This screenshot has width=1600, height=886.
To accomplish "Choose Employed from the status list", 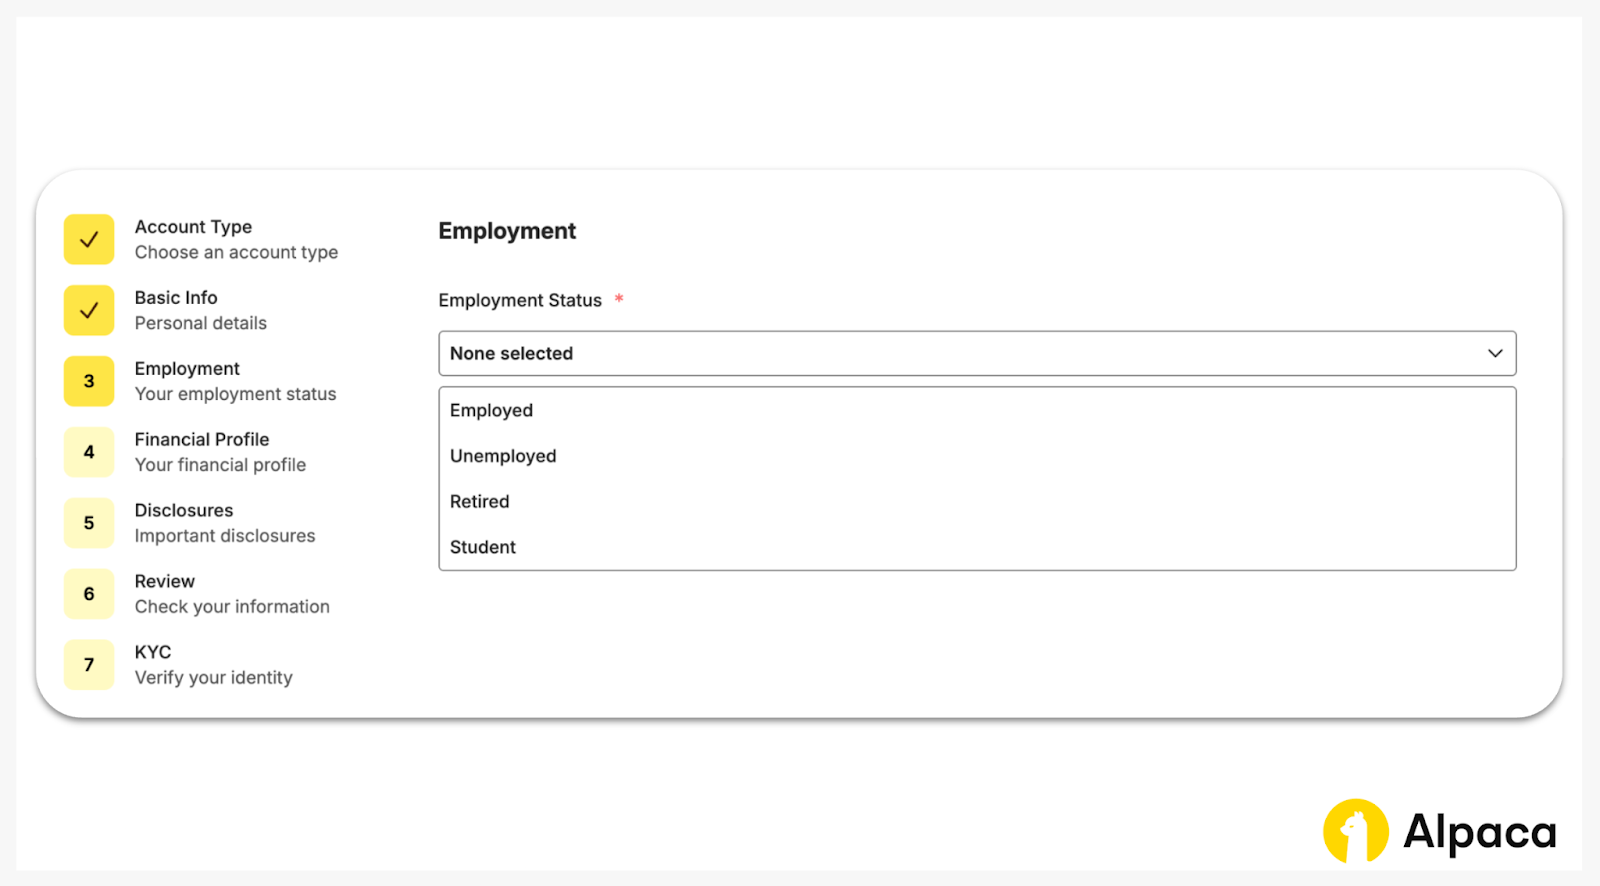I will click(x=491, y=410).
